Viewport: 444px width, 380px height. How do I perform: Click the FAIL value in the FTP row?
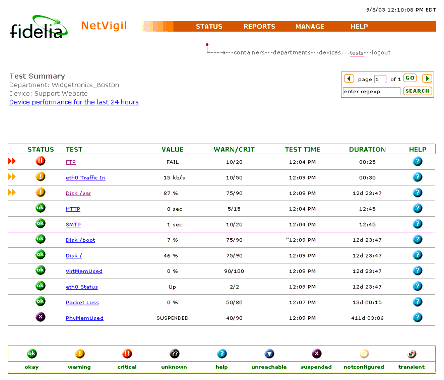173,162
